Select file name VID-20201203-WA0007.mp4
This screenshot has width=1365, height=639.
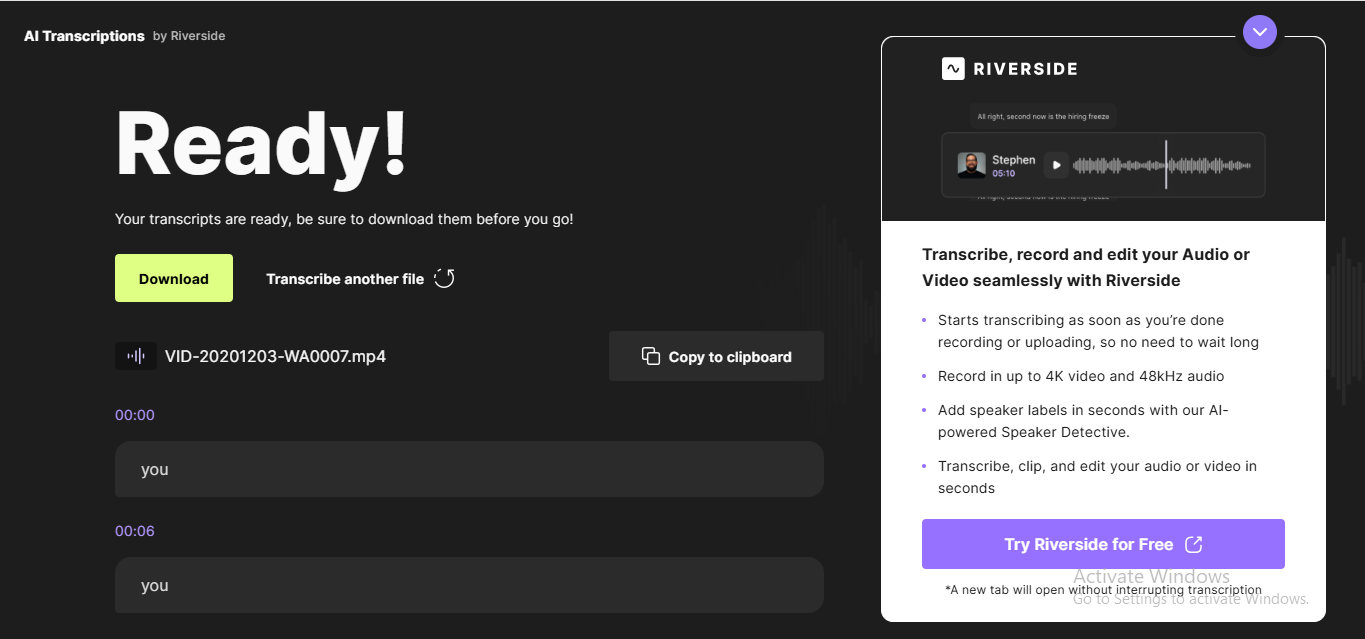275,356
